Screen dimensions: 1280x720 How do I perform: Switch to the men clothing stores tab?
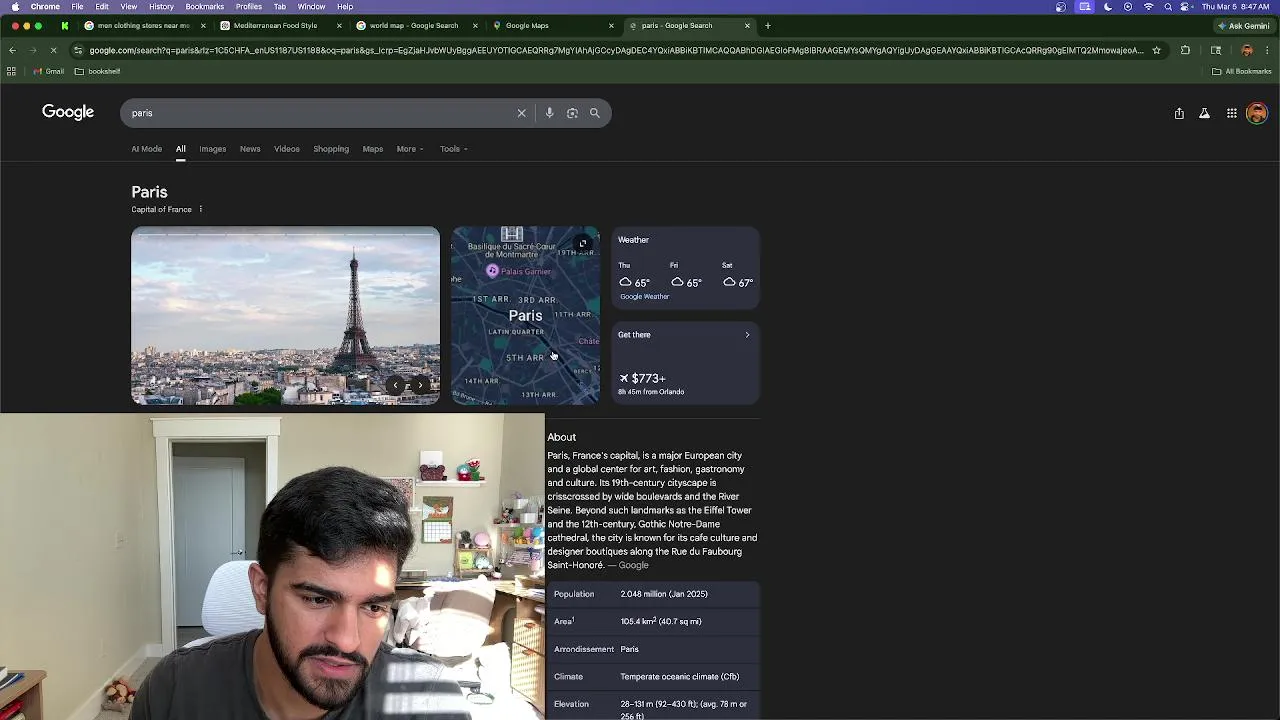143,25
